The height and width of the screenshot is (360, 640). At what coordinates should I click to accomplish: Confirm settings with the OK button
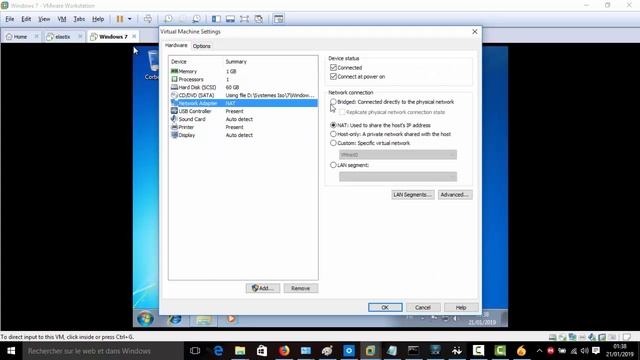click(385, 307)
